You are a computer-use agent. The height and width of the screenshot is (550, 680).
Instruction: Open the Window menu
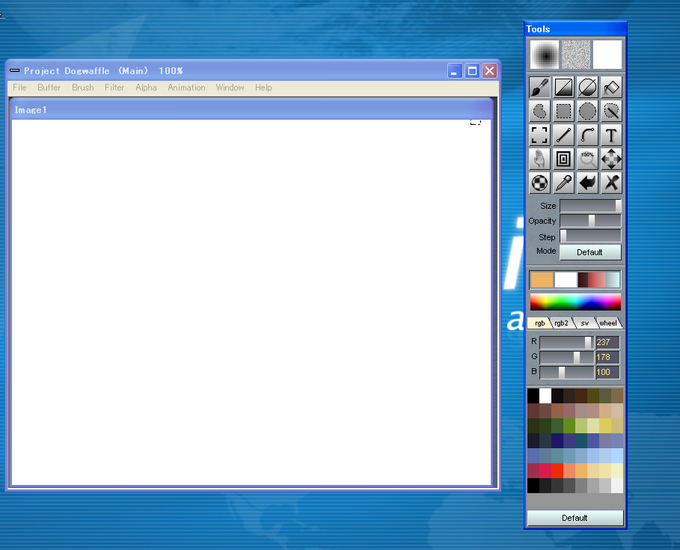tap(230, 88)
